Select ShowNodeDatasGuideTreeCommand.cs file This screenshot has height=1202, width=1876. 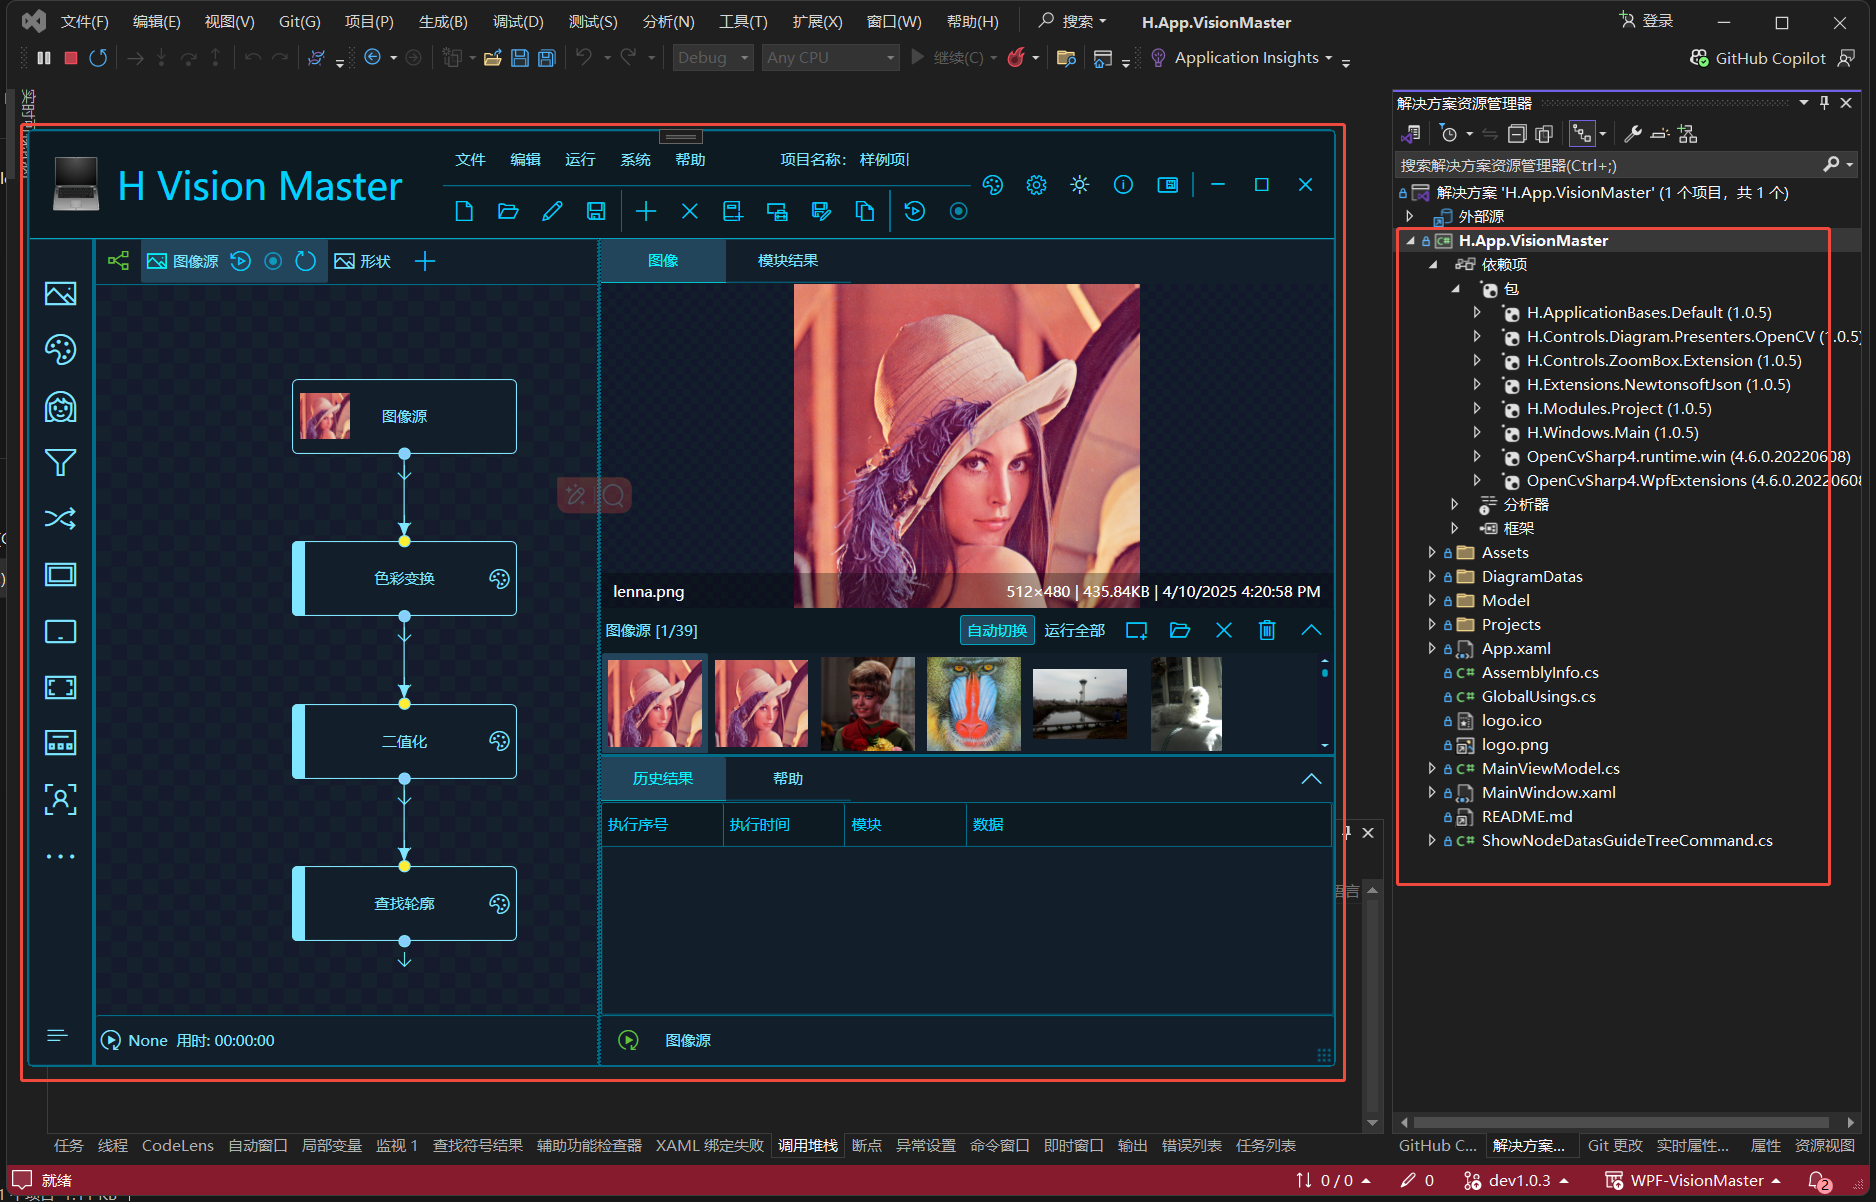pos(1627,841)
